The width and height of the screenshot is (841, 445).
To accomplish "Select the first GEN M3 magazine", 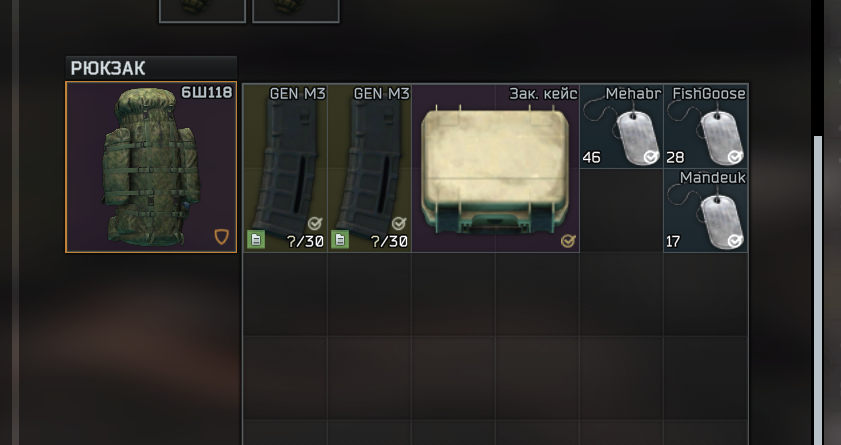I will click(x=285, y=168).
